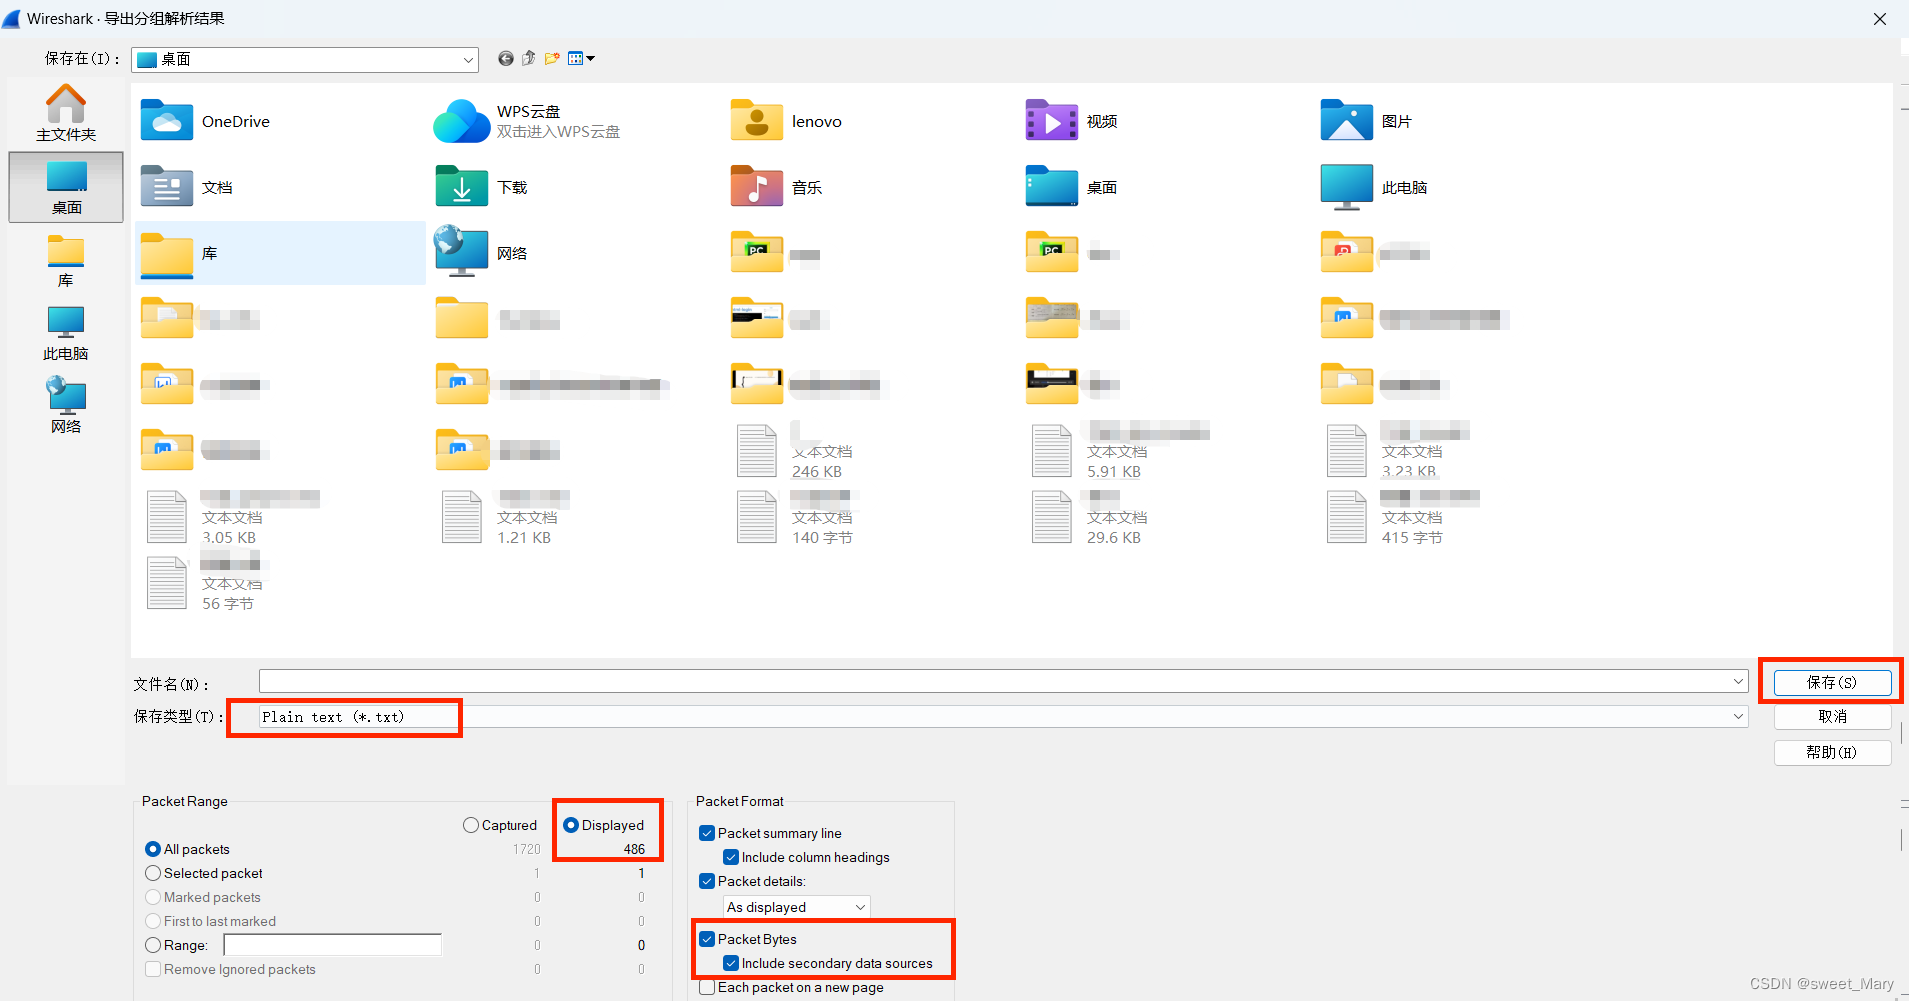Go up one folder level
This screenshot has width=1909, height=1001.
coord(529,59)
